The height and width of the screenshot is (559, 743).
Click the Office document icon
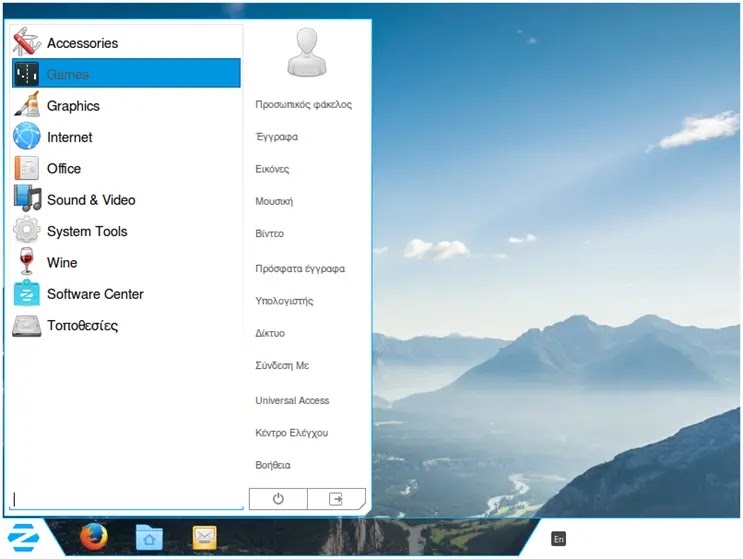point(27,168)
